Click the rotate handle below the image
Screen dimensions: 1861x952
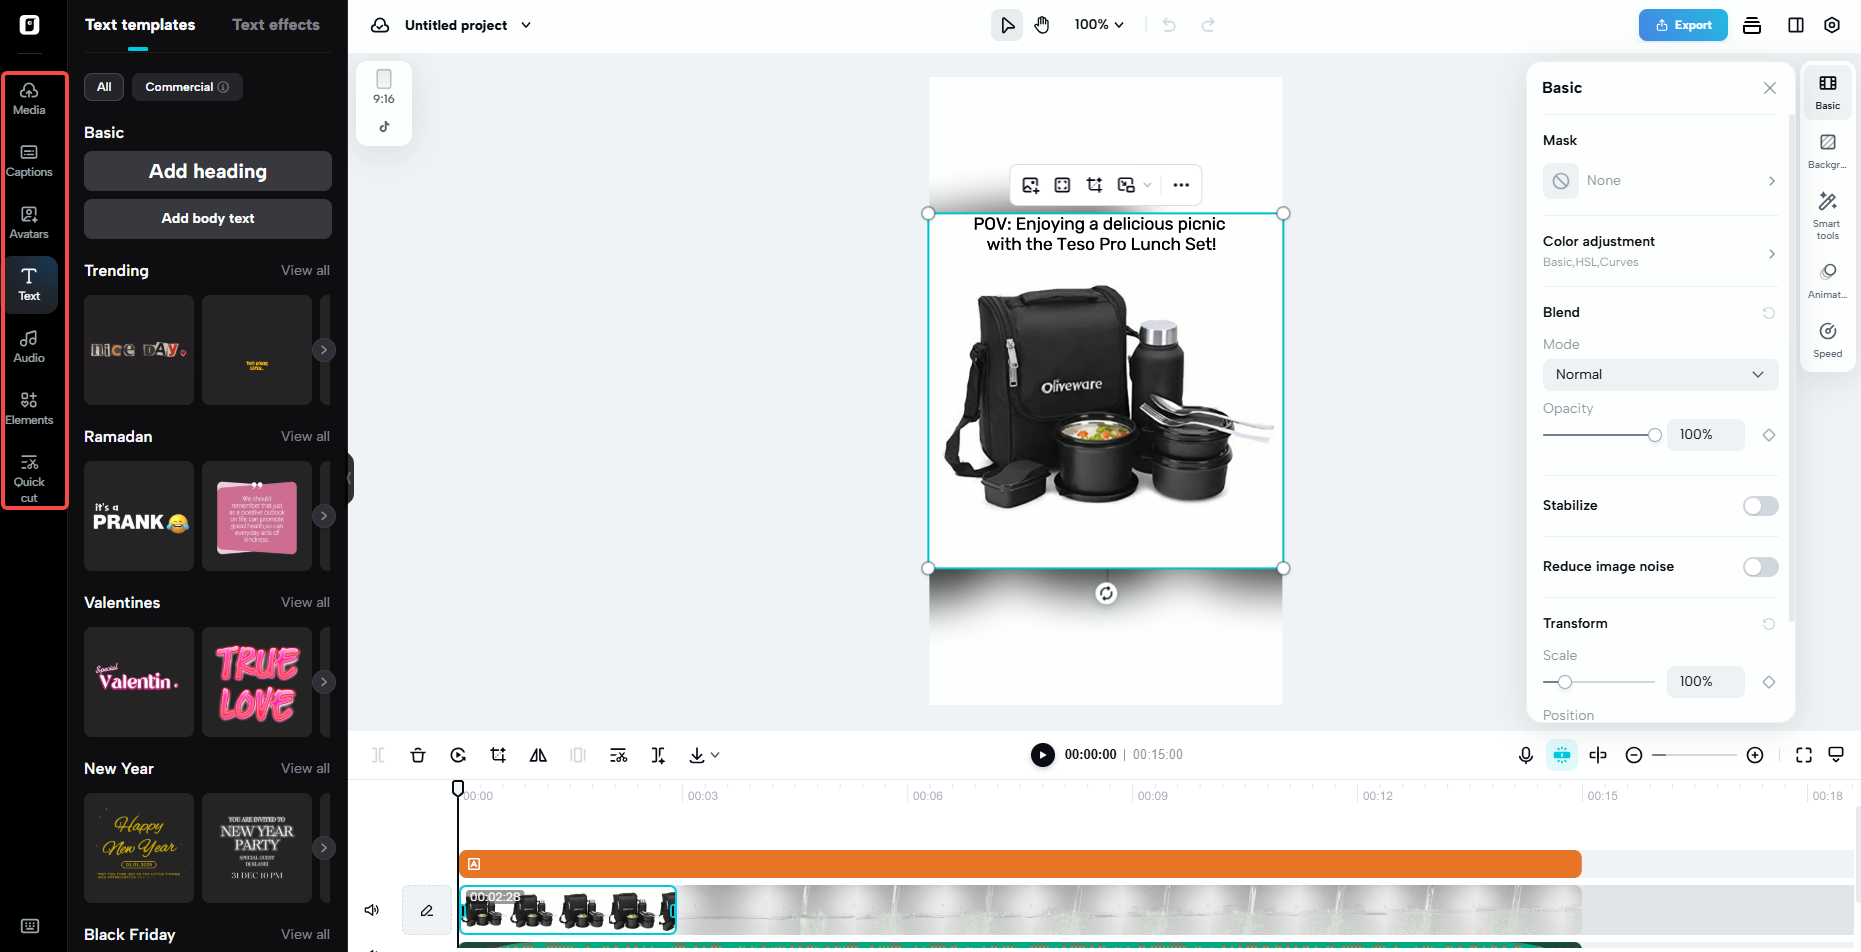[x=1106, y=593]
